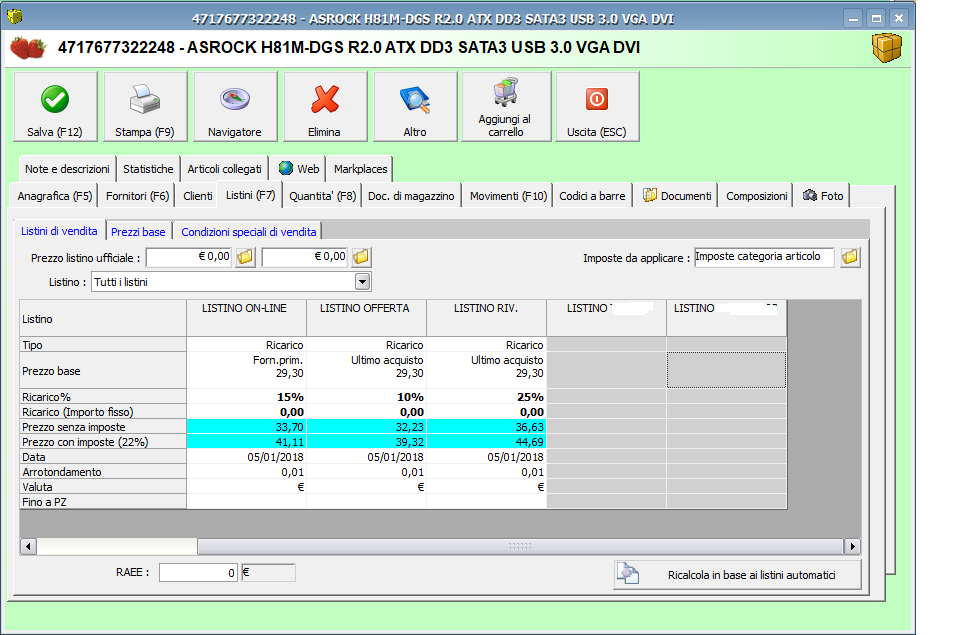Click the green checkmark Salva (F12) icon
Image resolution: width=960 pixels, height=635 pixels.
(x=54, y=99)
